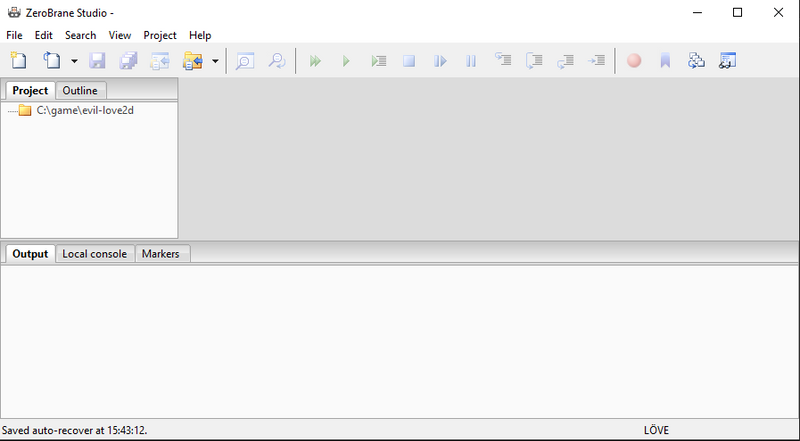Click the New file toolbar icon
Image resolution: width=800 pixels, height=441 pixels.
click(17, 61)
